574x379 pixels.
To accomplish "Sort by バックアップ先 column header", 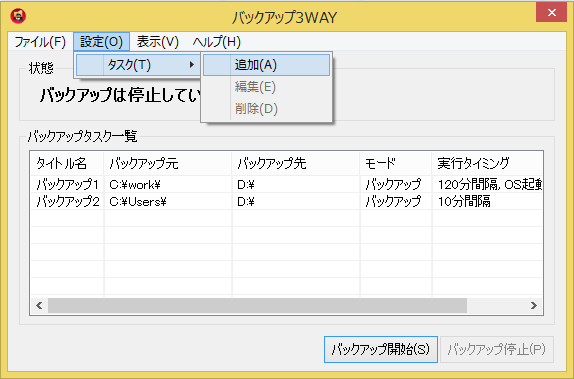I will click(296, 163).
